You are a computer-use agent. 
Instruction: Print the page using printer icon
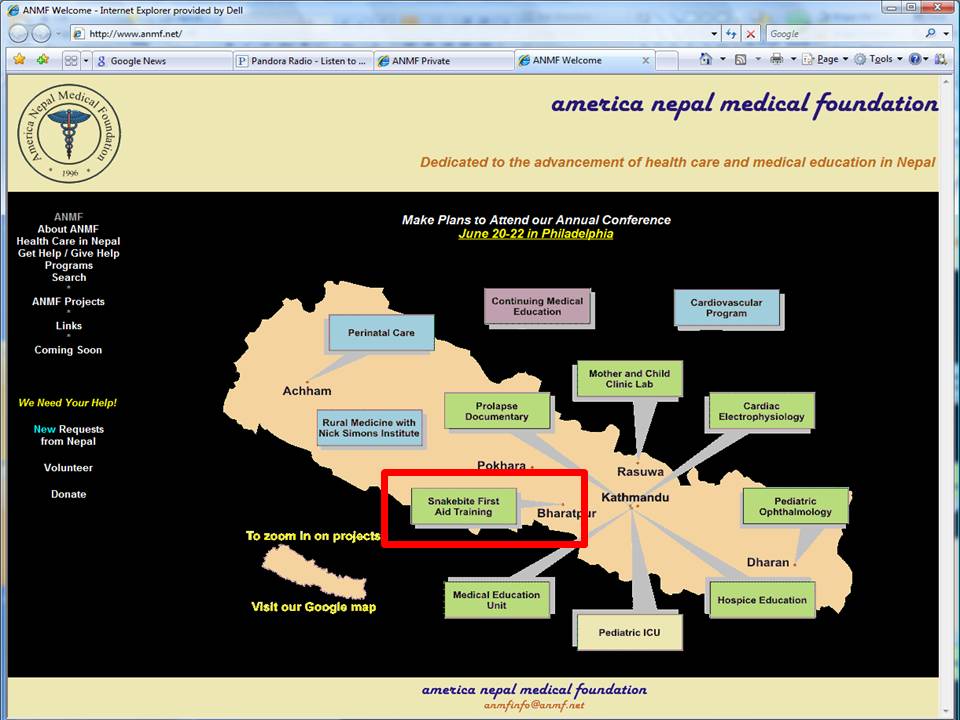(x=776, y=60)
